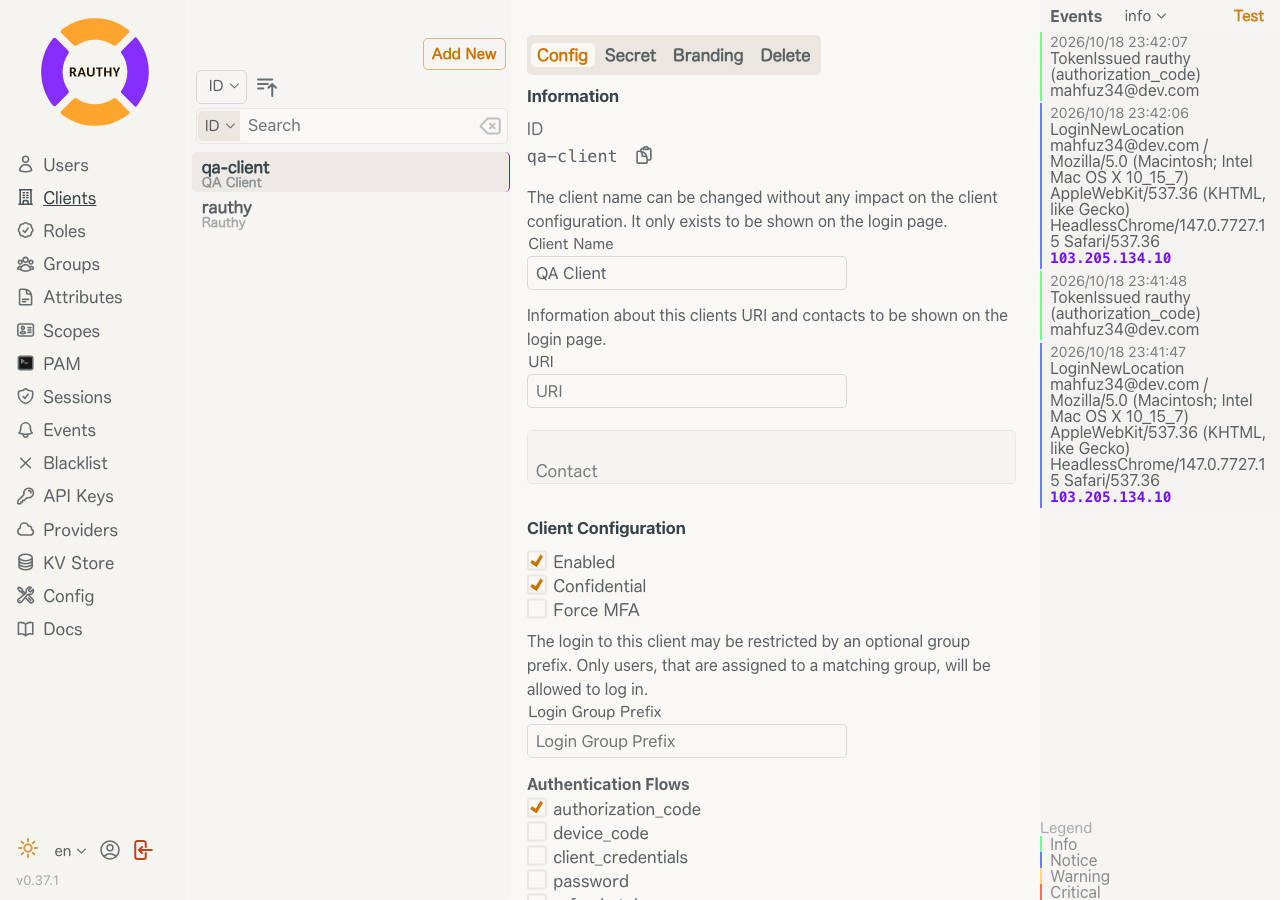The height and width of the screenshot is (900, 1280).
Task: Click the Rauthy logo
Action: pyautogui.click(x=95, y=72)
